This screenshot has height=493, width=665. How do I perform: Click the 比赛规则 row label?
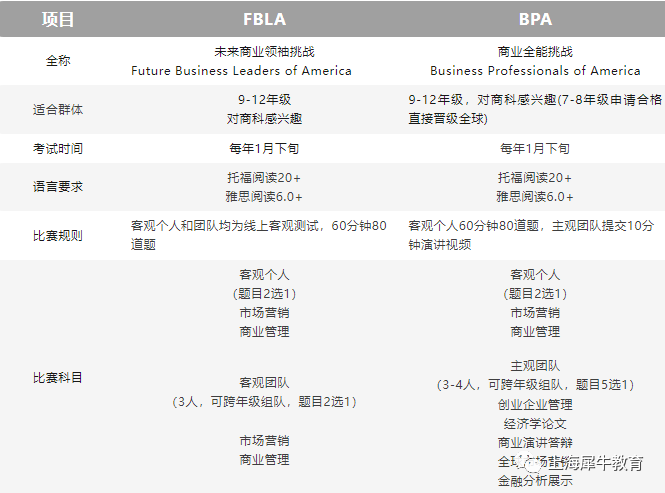[58, 235]
